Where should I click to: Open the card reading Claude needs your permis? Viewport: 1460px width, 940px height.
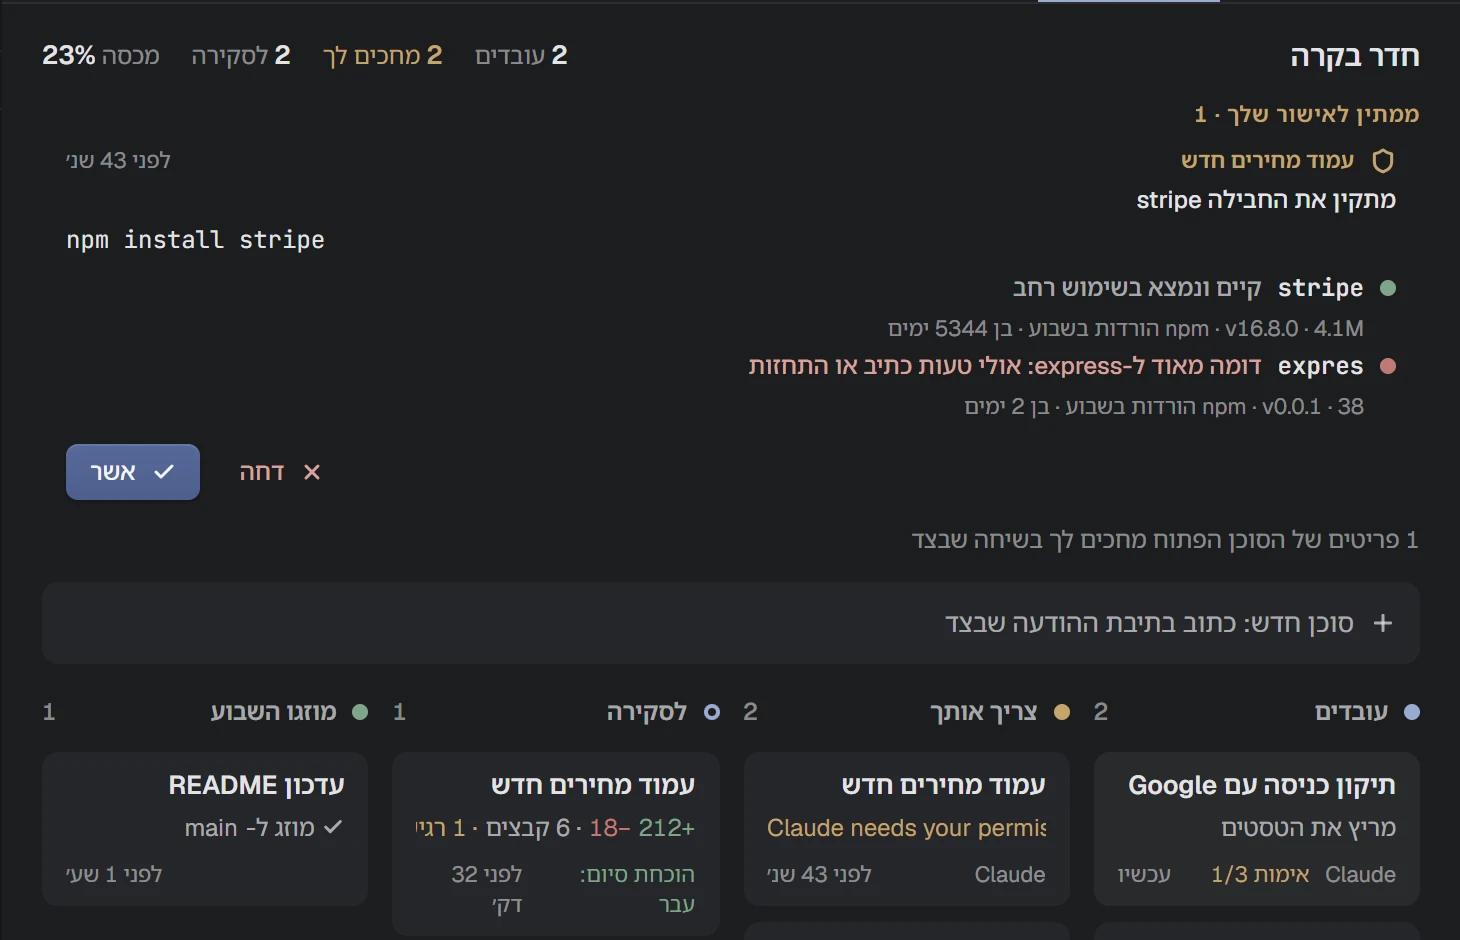tap(907, 829)
